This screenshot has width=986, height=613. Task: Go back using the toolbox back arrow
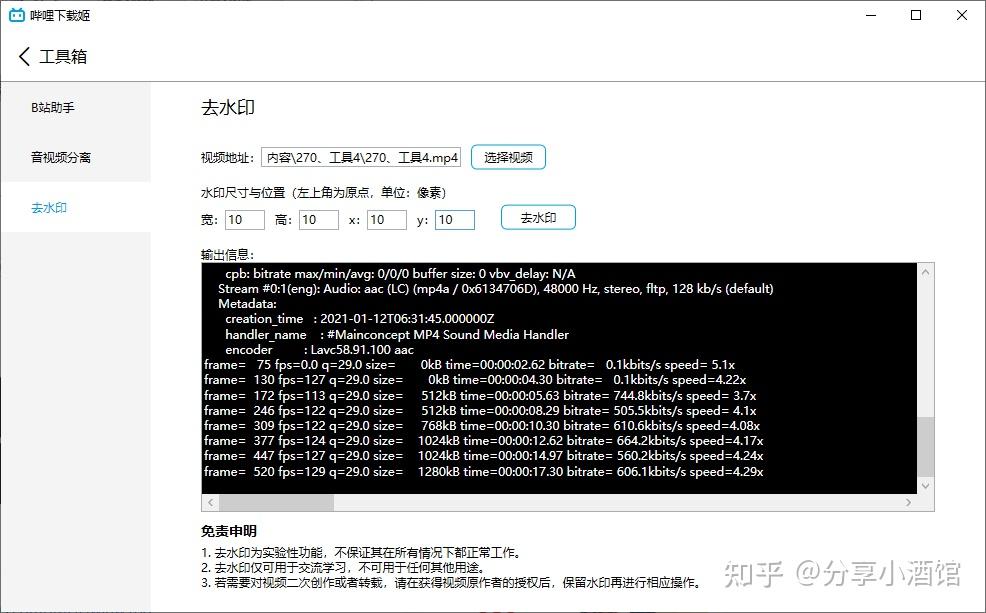24,57
